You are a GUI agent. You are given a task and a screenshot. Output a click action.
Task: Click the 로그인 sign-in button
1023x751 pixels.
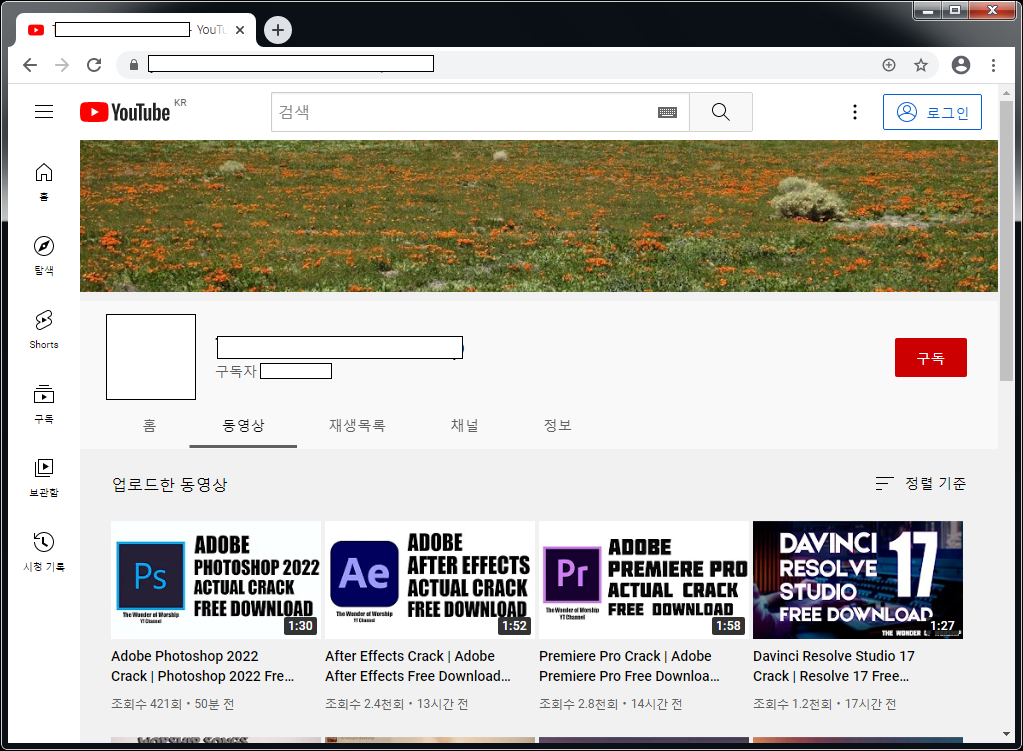pyautogui.click(x=932, y=112)
